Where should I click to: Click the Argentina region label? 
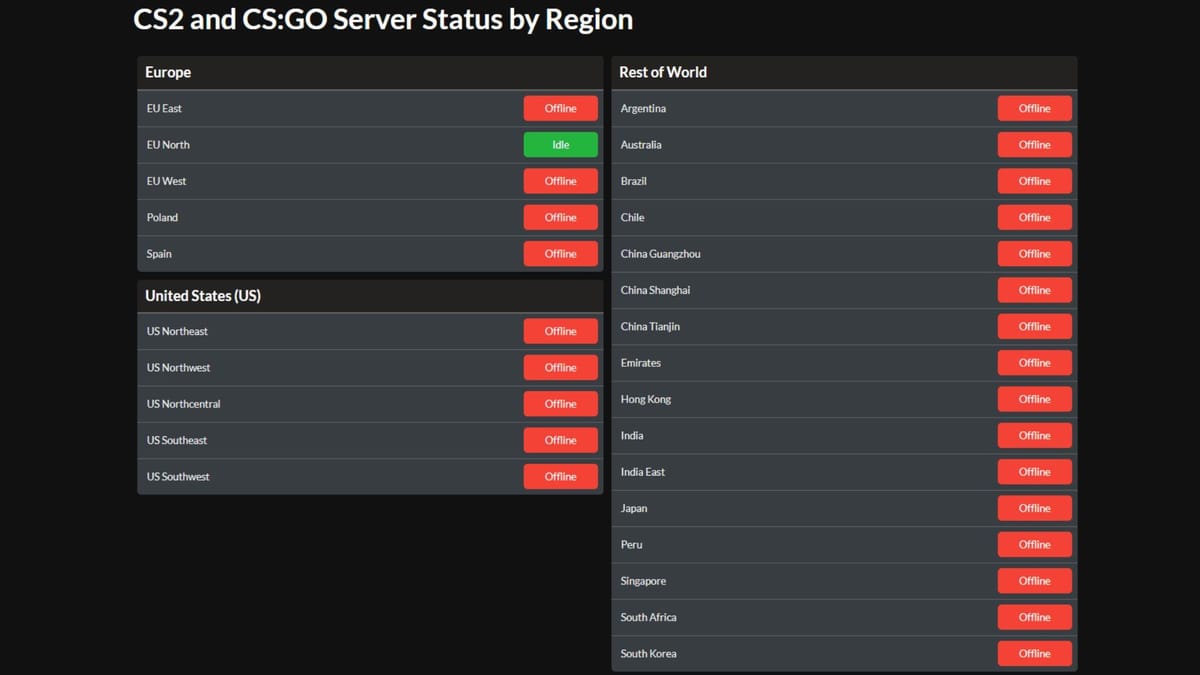click(643, 108)
